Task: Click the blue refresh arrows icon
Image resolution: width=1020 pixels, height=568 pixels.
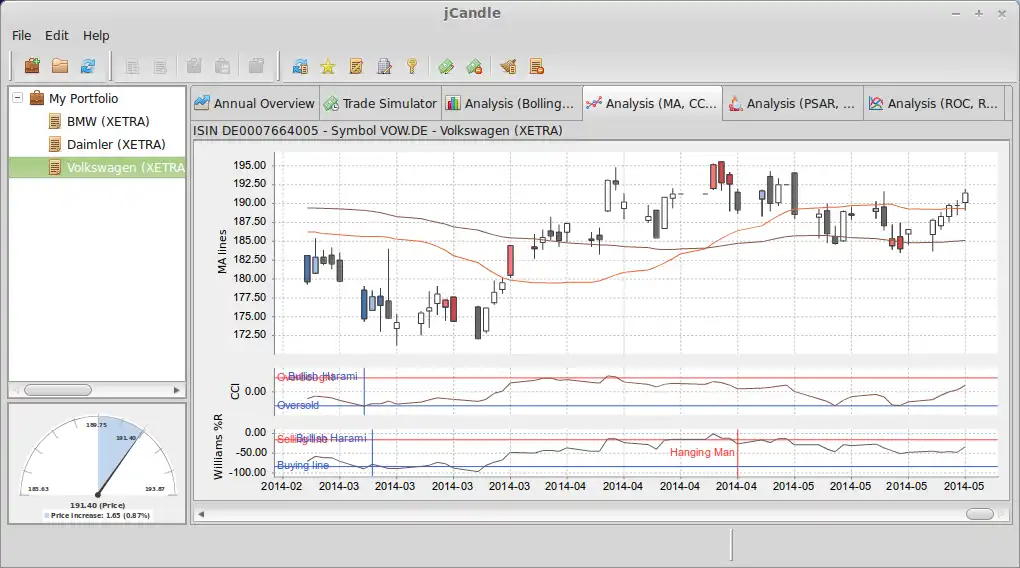Action: [x=88, y=66]
